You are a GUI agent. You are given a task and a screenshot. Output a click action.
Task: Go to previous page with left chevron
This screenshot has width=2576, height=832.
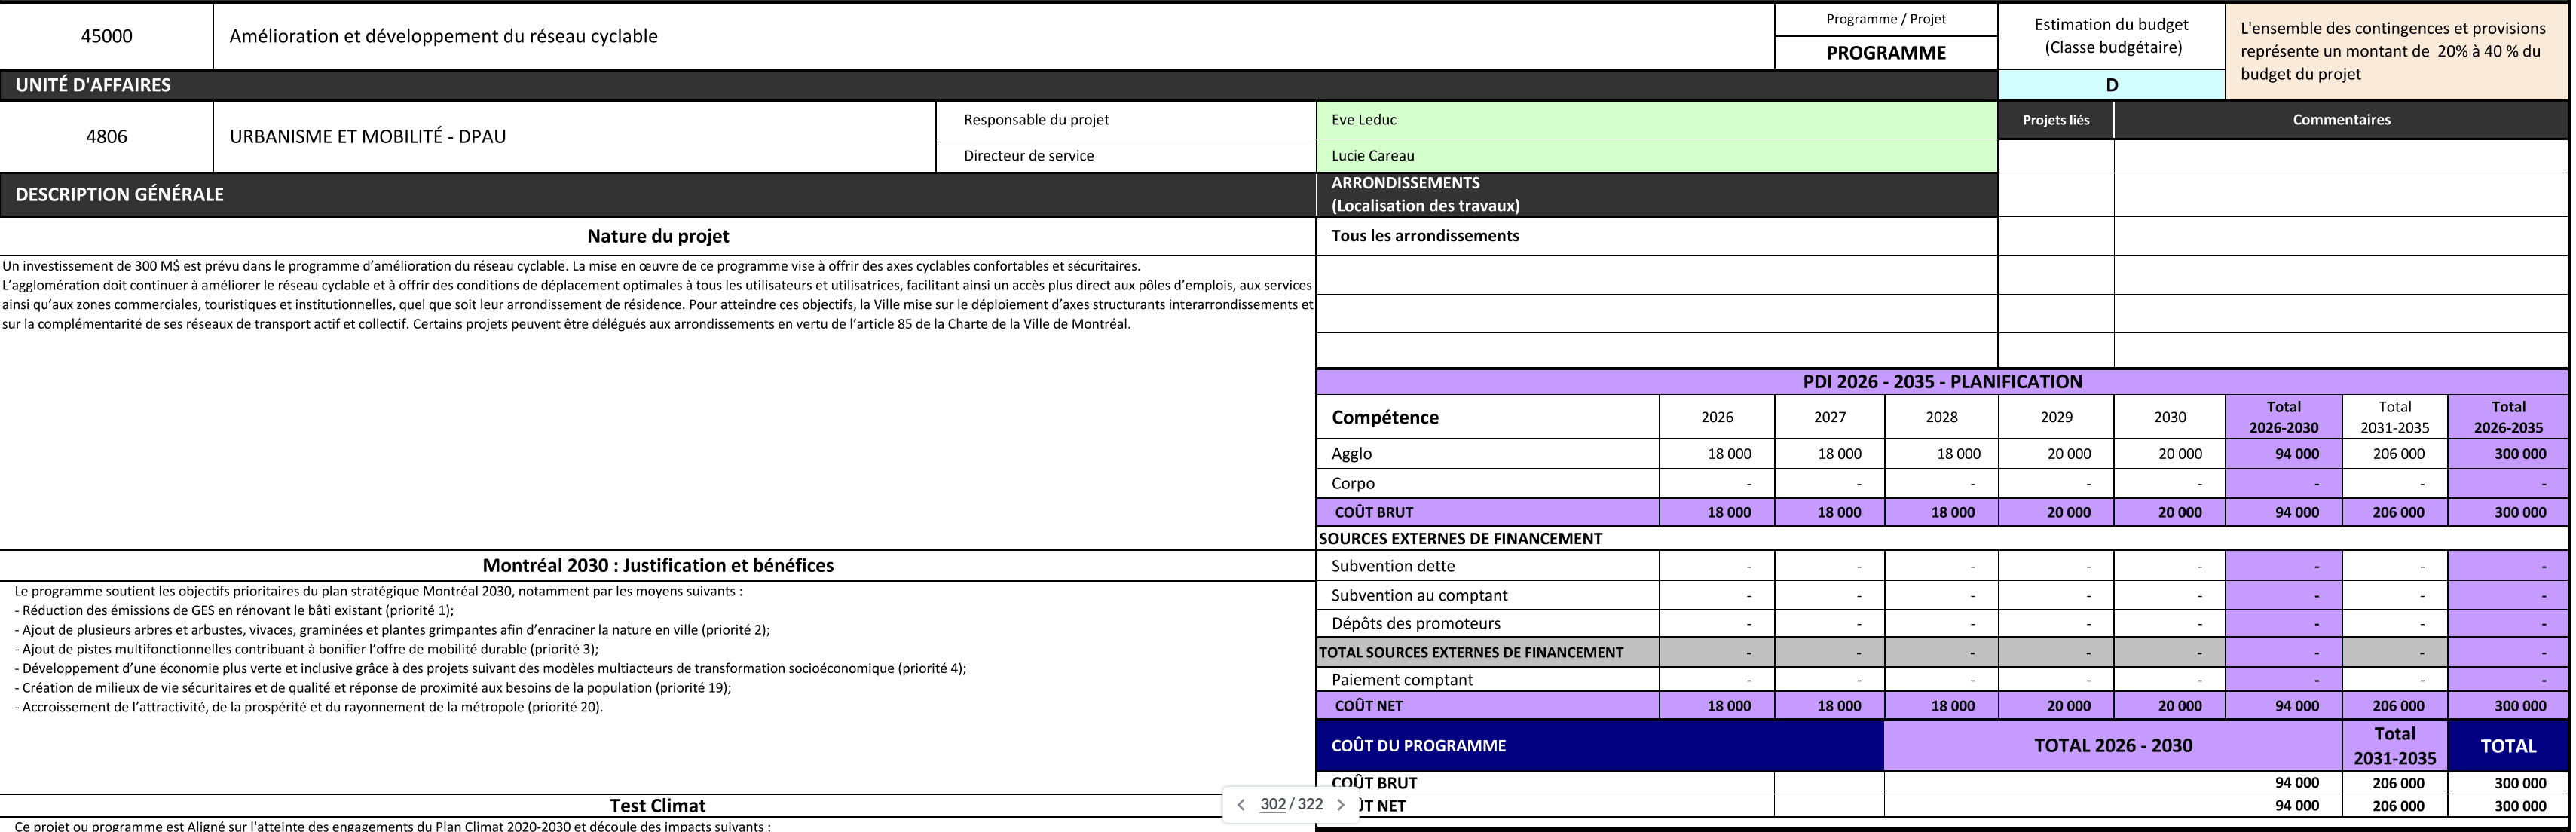tap(1241, 805)
